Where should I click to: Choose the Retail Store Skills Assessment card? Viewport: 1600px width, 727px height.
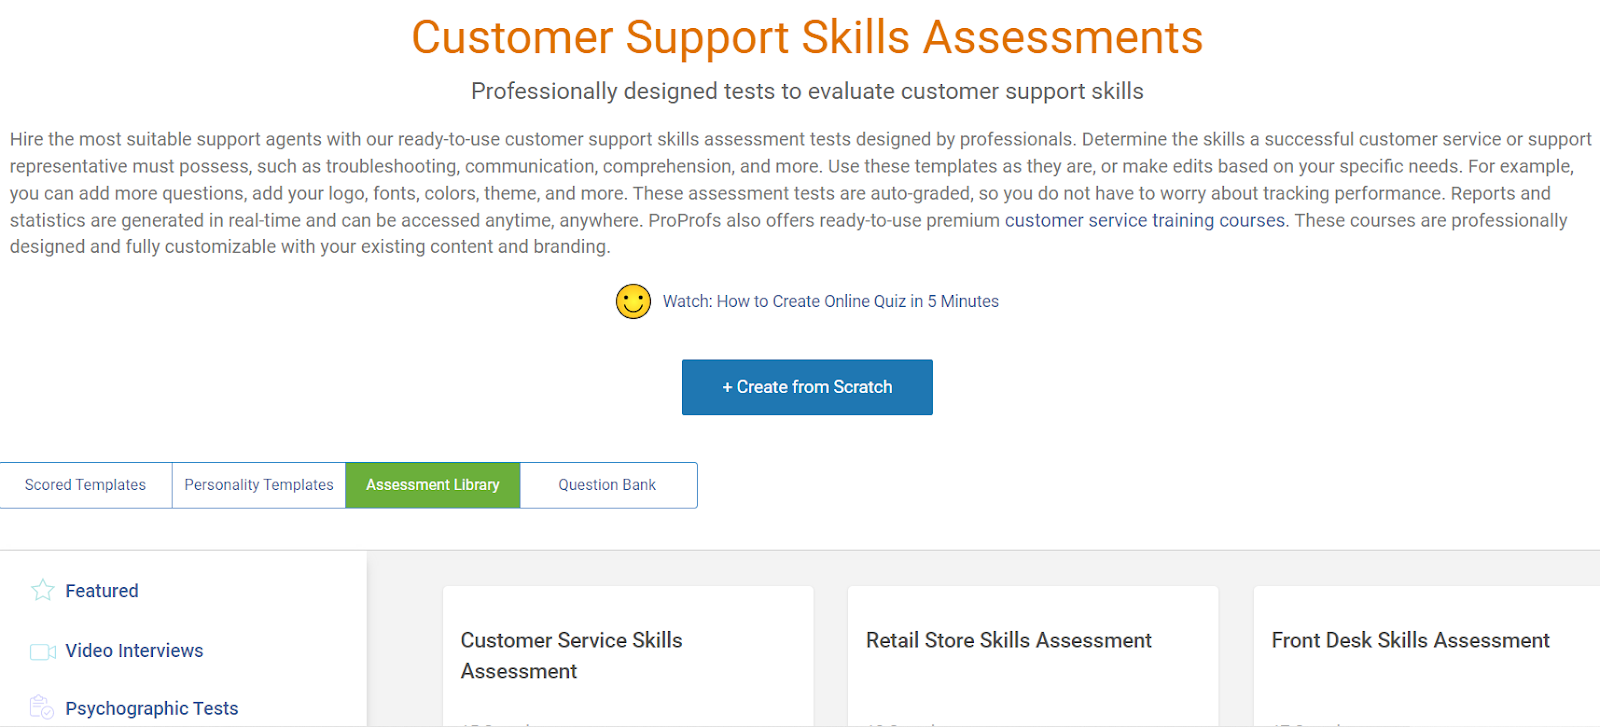coord(1009,640)
